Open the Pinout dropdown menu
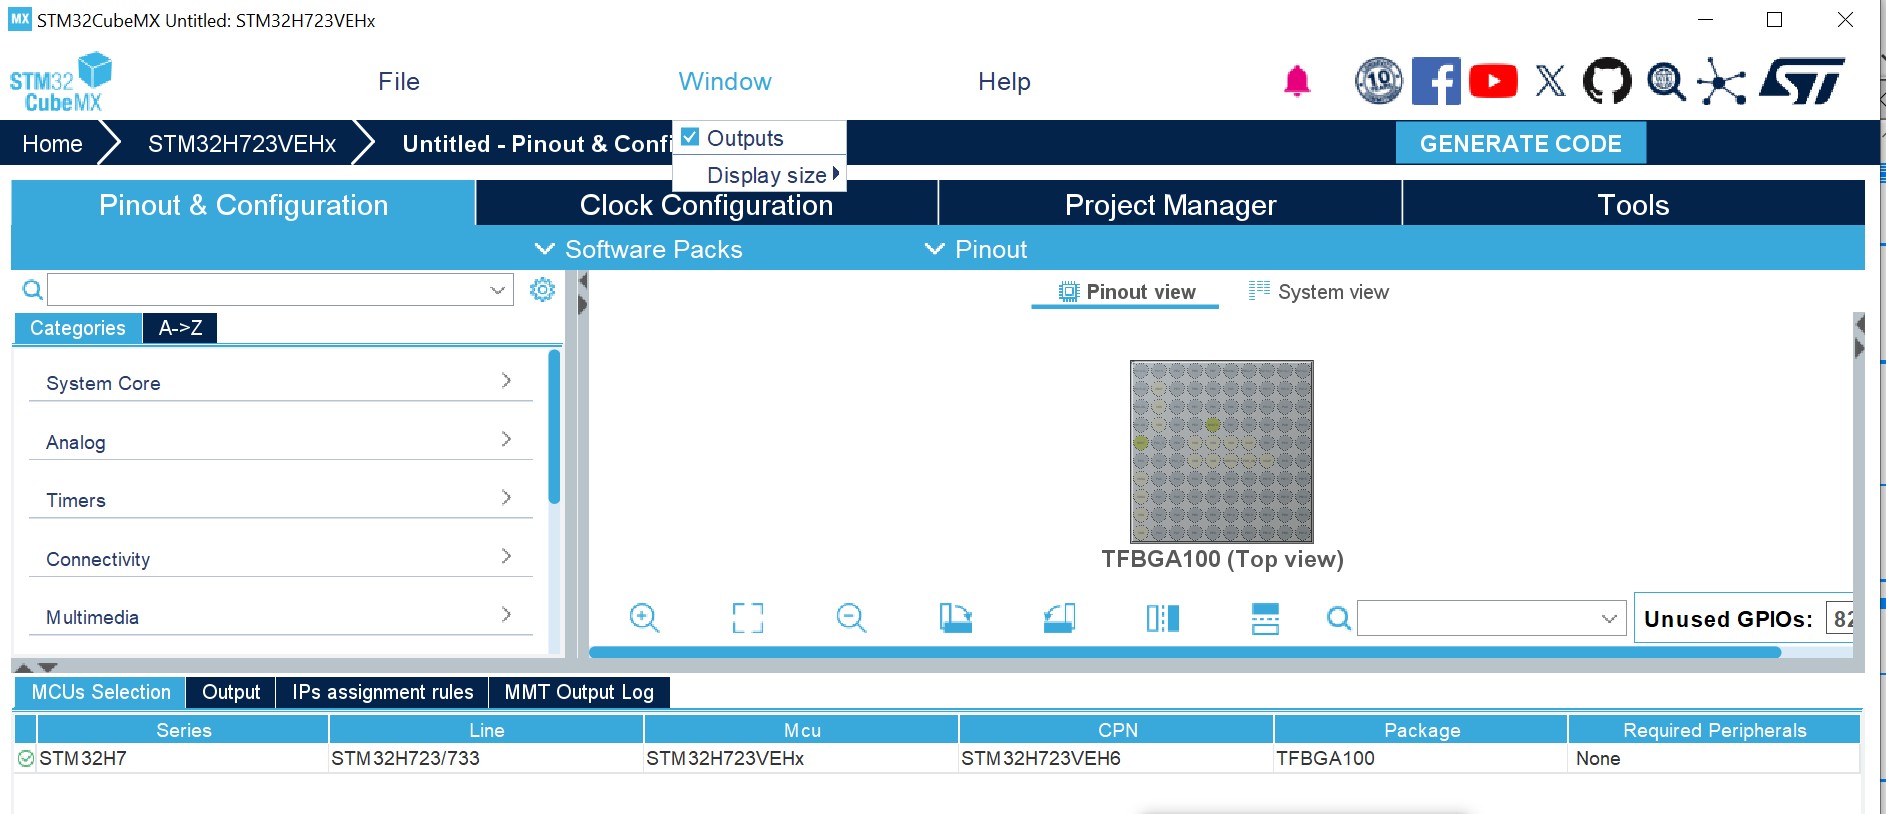The width and height of the screenshot is (1886, 814). tap(976, 249)
